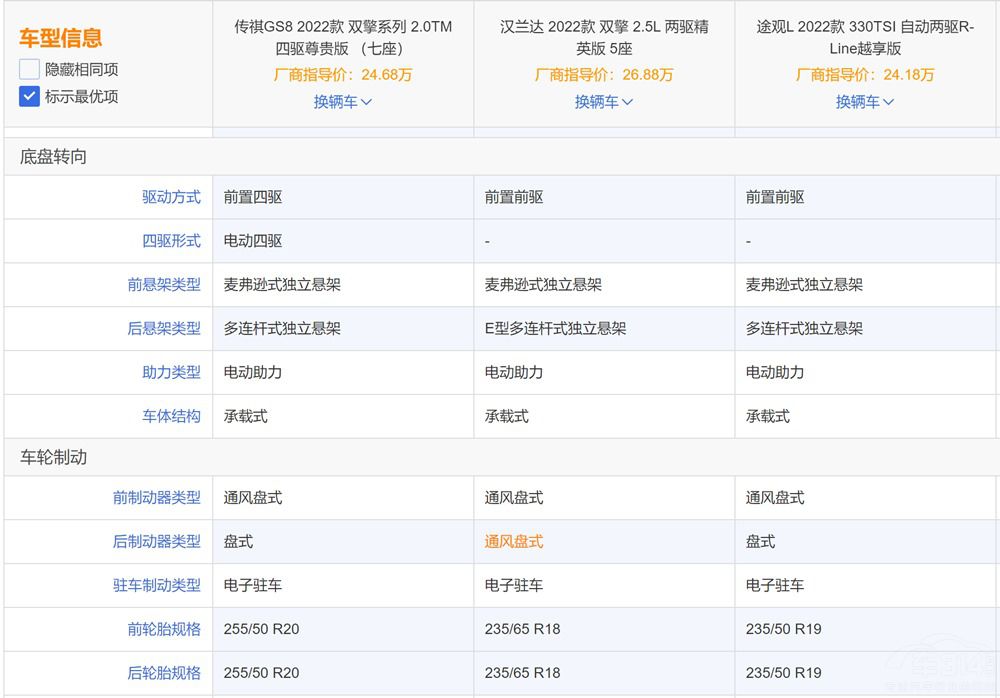Click the 后轮胎规格 parameter link
The height and width of the screenshot is (698, 1000).
[164, 673]
